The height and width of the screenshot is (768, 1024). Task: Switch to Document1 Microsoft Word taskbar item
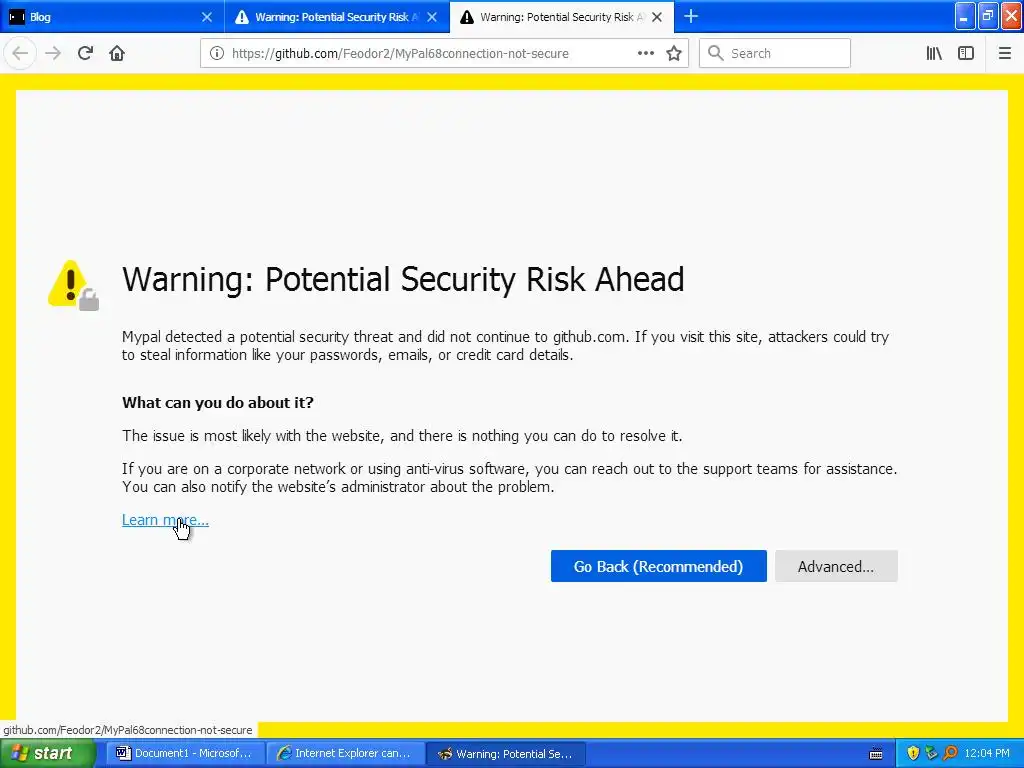tap(184, 754)
